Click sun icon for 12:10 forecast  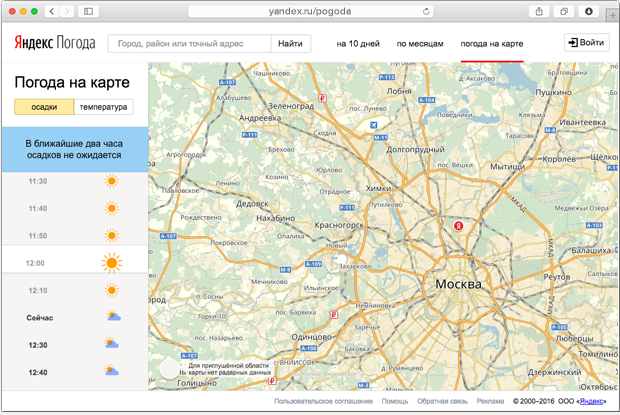112,290
